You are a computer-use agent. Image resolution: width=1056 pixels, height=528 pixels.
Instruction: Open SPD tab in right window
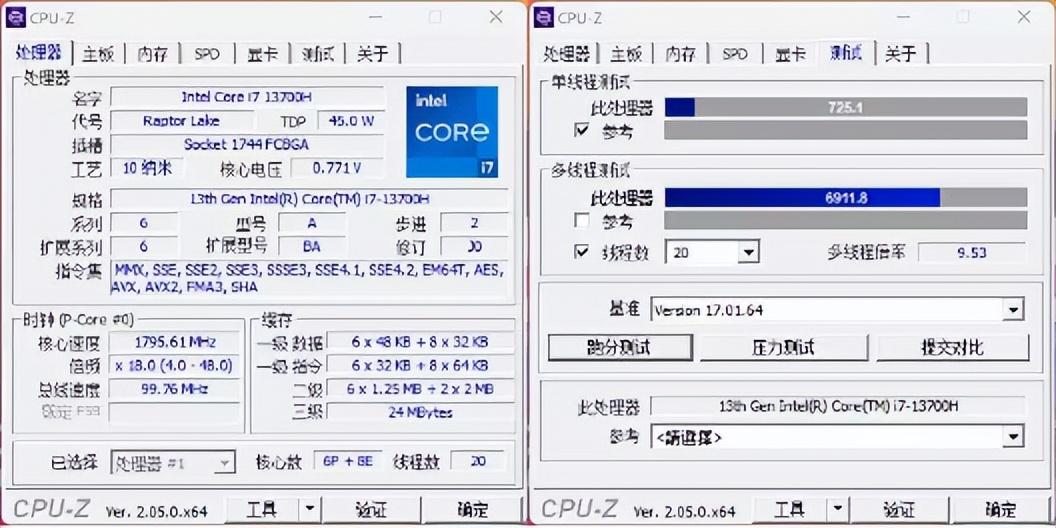[x=735, y=54]
